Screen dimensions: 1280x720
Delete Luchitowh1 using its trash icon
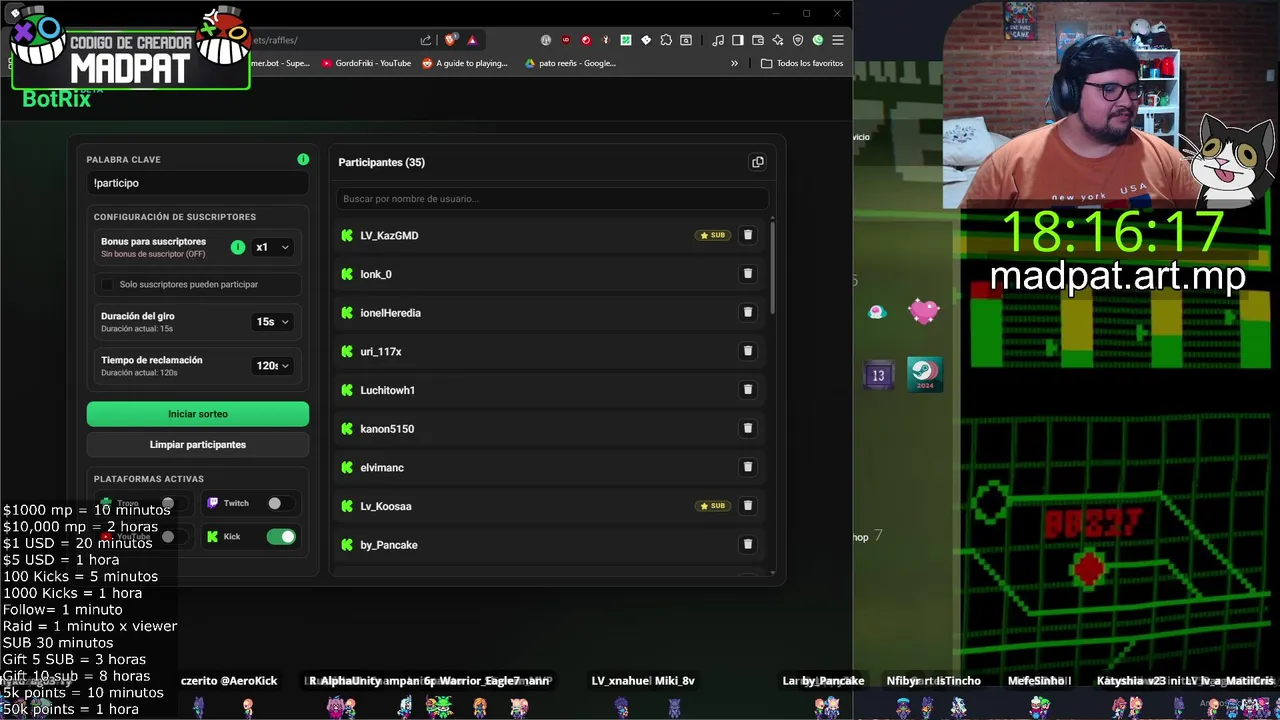[748, 390]
